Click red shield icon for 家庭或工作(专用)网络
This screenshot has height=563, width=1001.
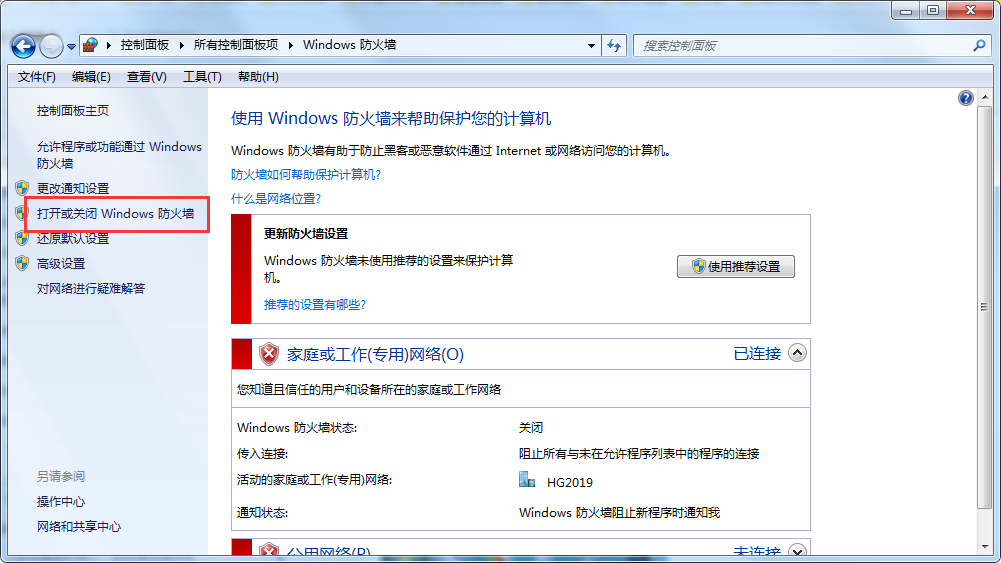click(x=269, y=354)
